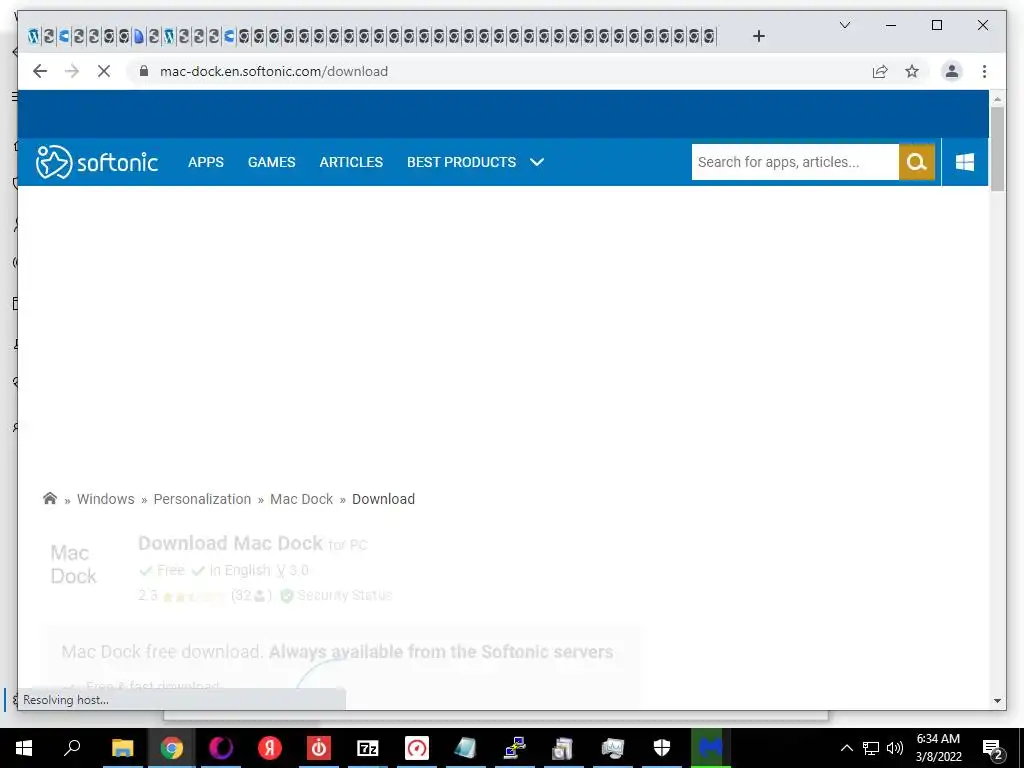
Task: Follow the Windows breadcrumb link
Action: [106, 499]
